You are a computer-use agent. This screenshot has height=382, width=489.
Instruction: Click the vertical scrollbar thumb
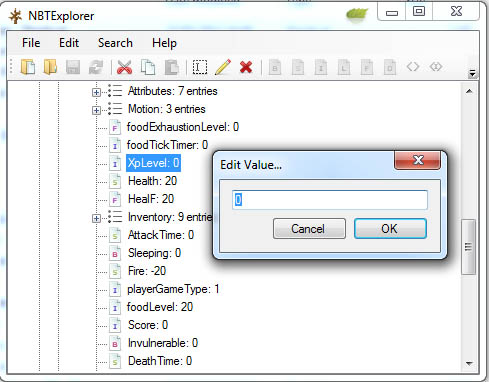point(469,247)
